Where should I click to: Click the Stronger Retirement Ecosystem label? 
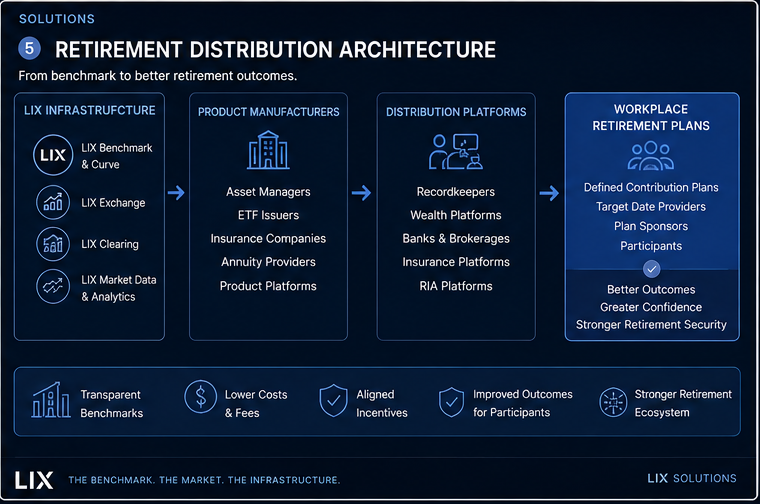coord(683,403)
